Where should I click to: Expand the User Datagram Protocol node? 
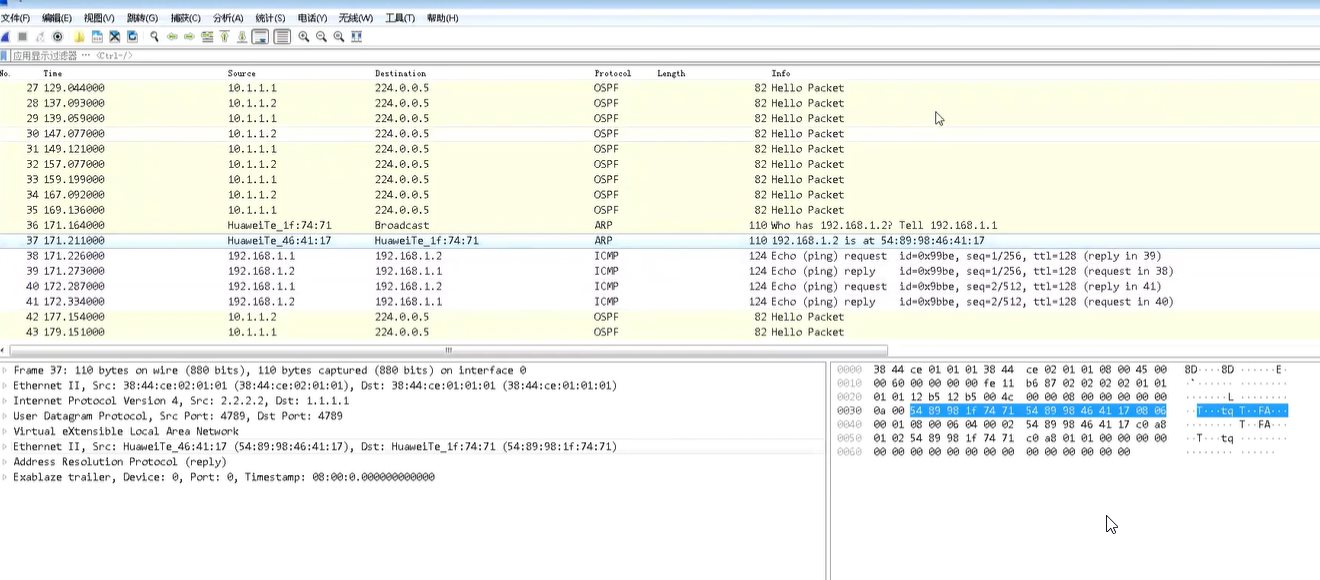[5, 416]
